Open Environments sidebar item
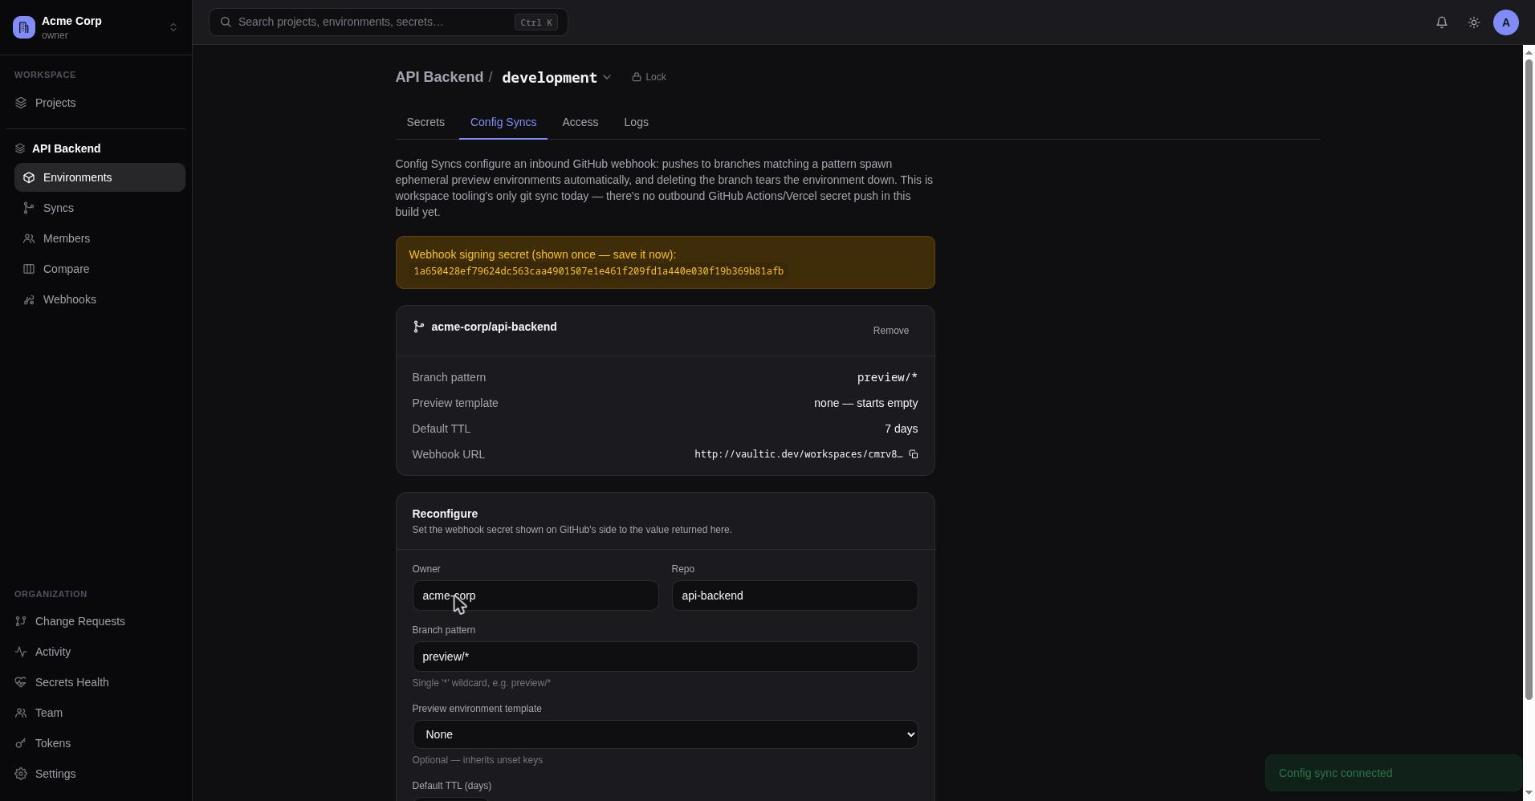Viewport: 1535px width, 801px height. (x=100, y=177)
